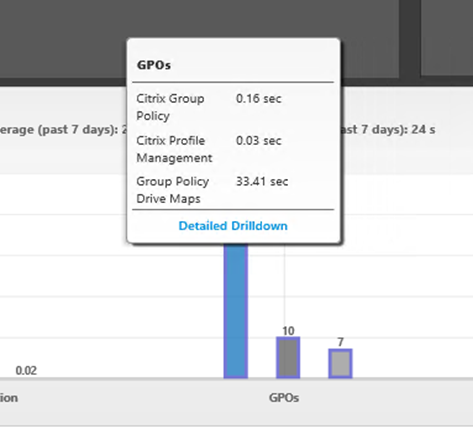Select the dark gray bar labeled 10
This screenshot has height=434, width=473.
coord(288,357)
